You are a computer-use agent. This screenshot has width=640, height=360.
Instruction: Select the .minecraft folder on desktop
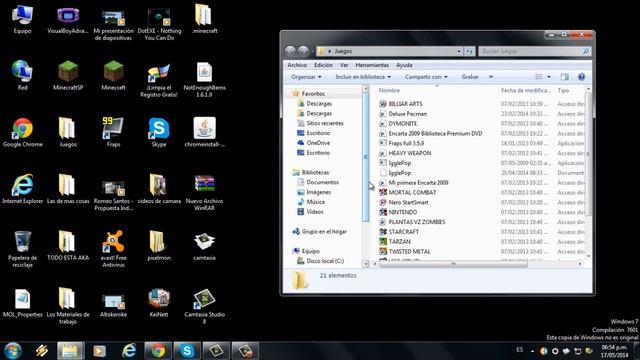(x=204, y=19)
